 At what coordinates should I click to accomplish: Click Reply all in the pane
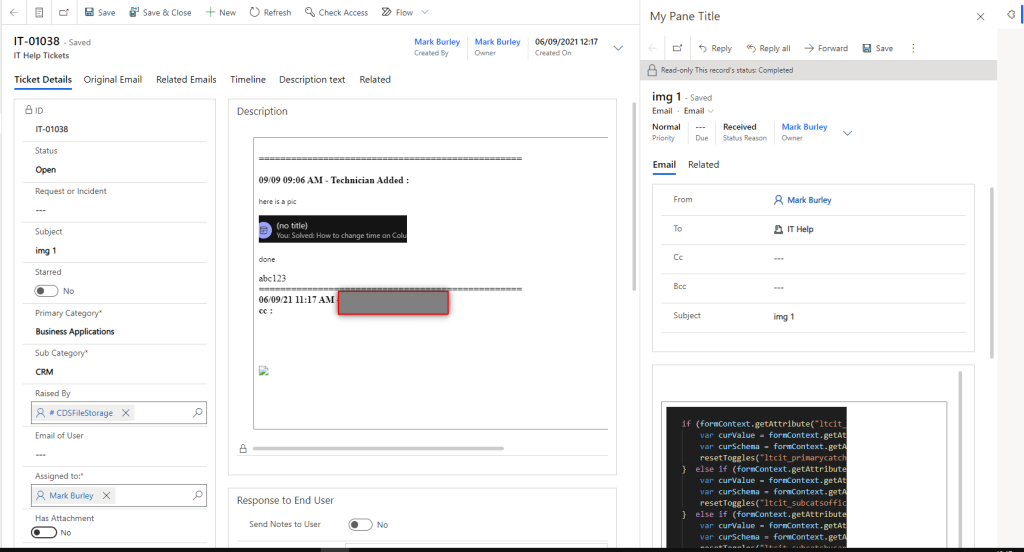point(767,48)
